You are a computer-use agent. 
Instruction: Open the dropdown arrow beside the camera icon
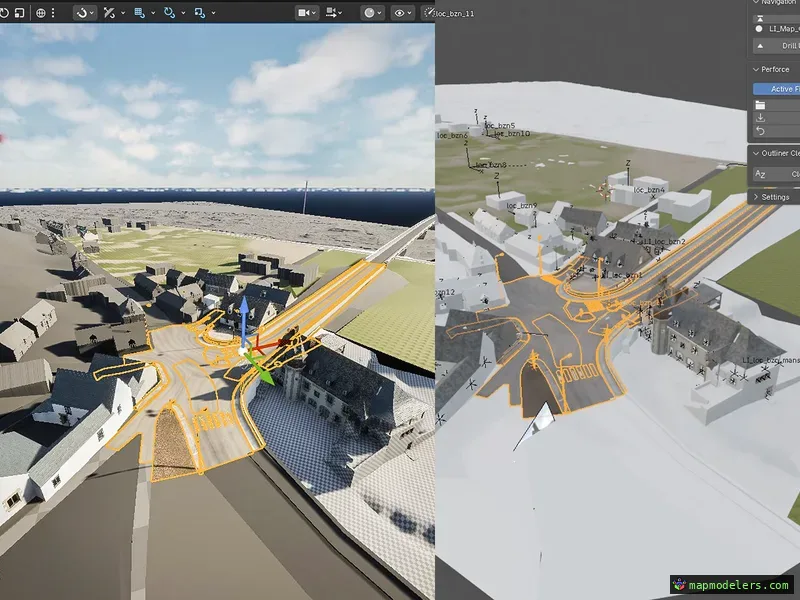coord(313,13)
